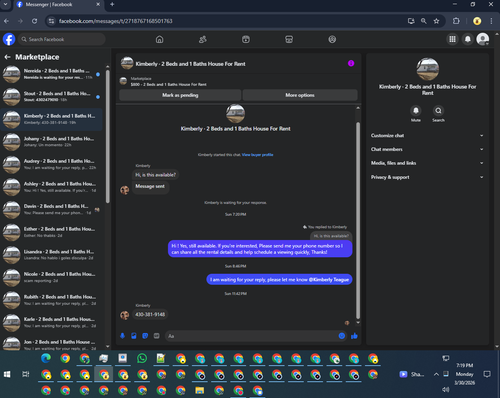Viewport: 500px width, 398px height.
Task: Open Microsoft Edge from the taskbar
Action: tap(46, 358)
